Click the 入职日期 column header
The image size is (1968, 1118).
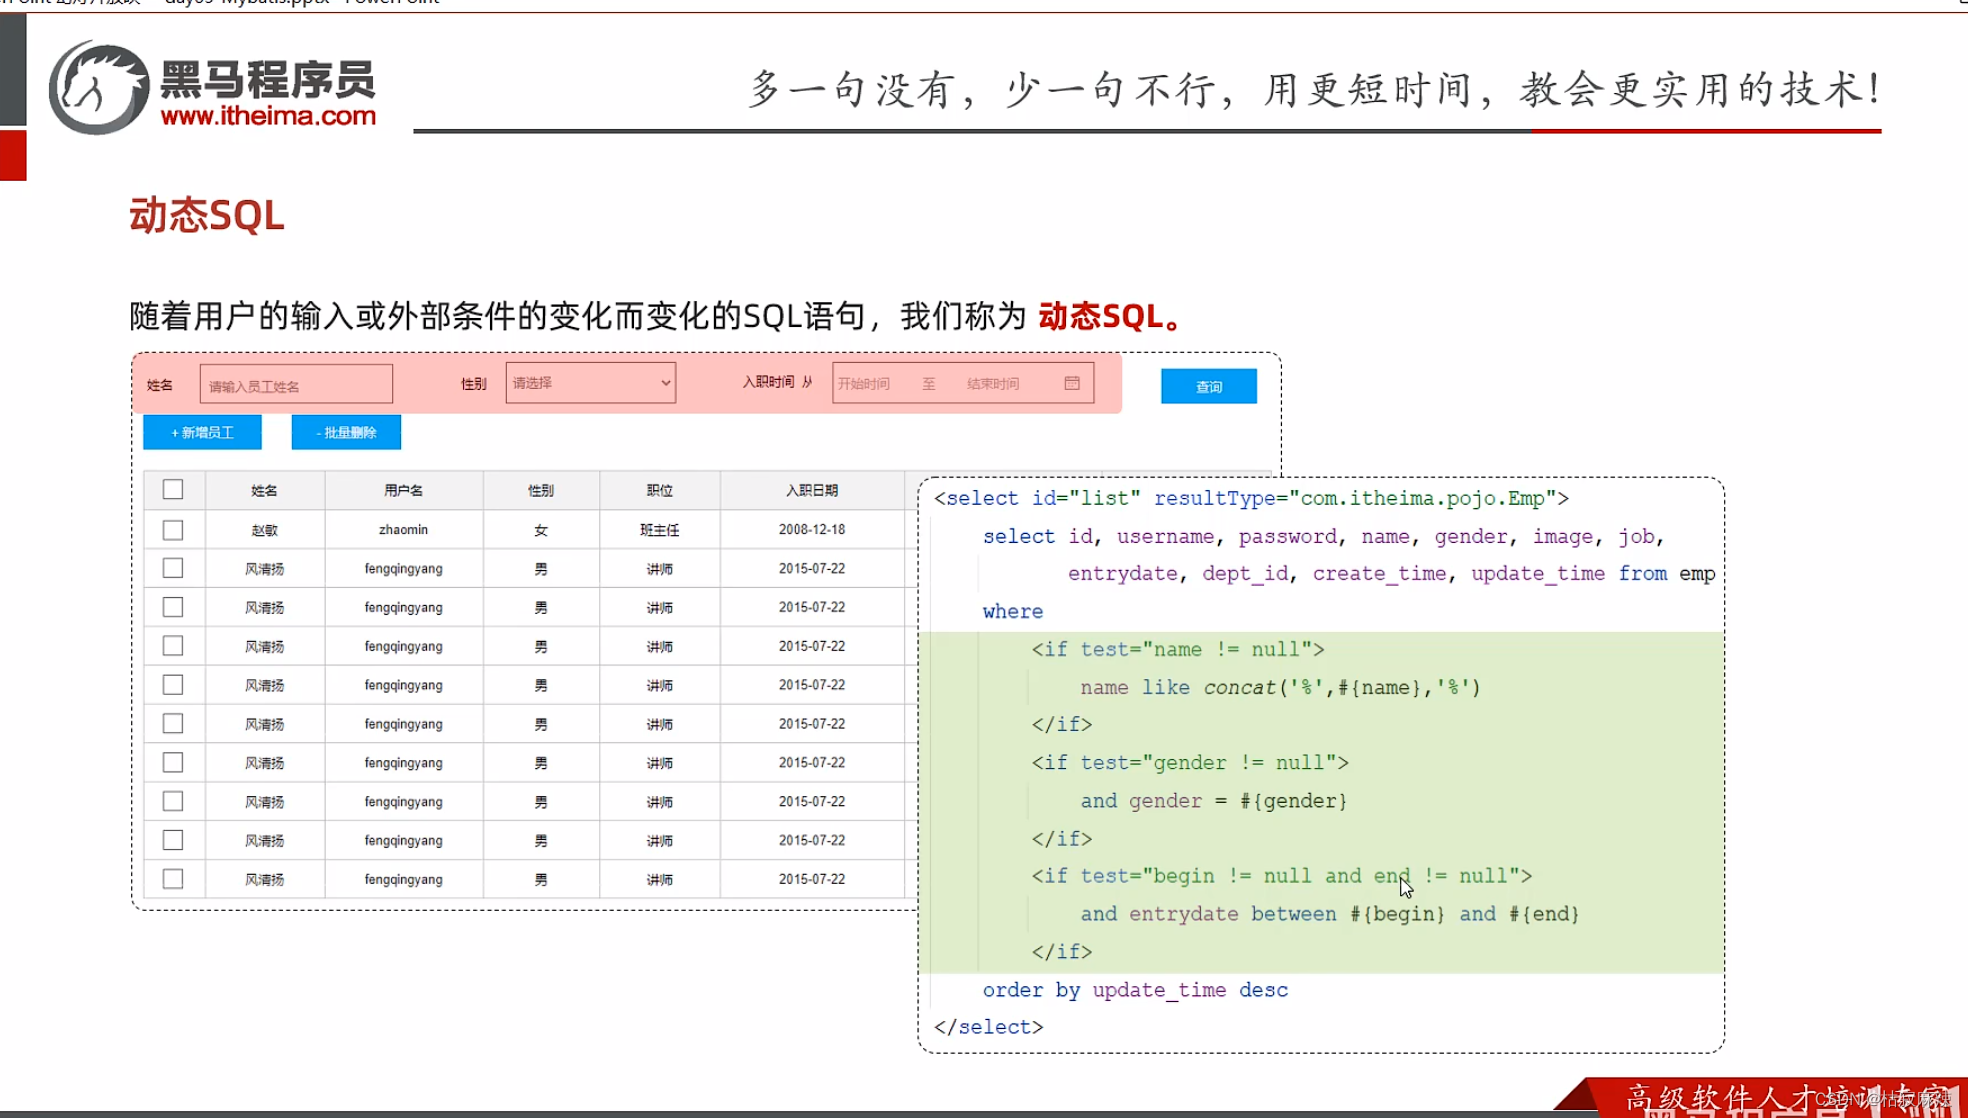click(811, 490)
